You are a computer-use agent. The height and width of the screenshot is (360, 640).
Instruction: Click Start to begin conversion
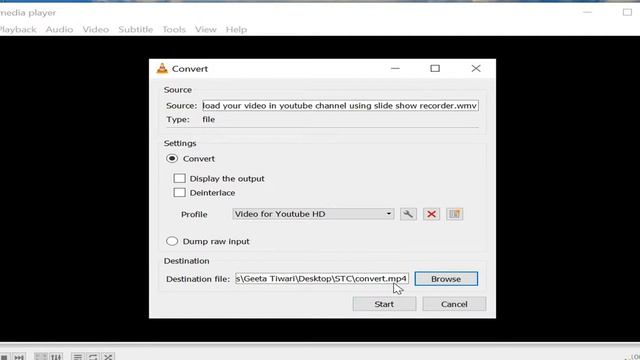click(x=384, y=304)
